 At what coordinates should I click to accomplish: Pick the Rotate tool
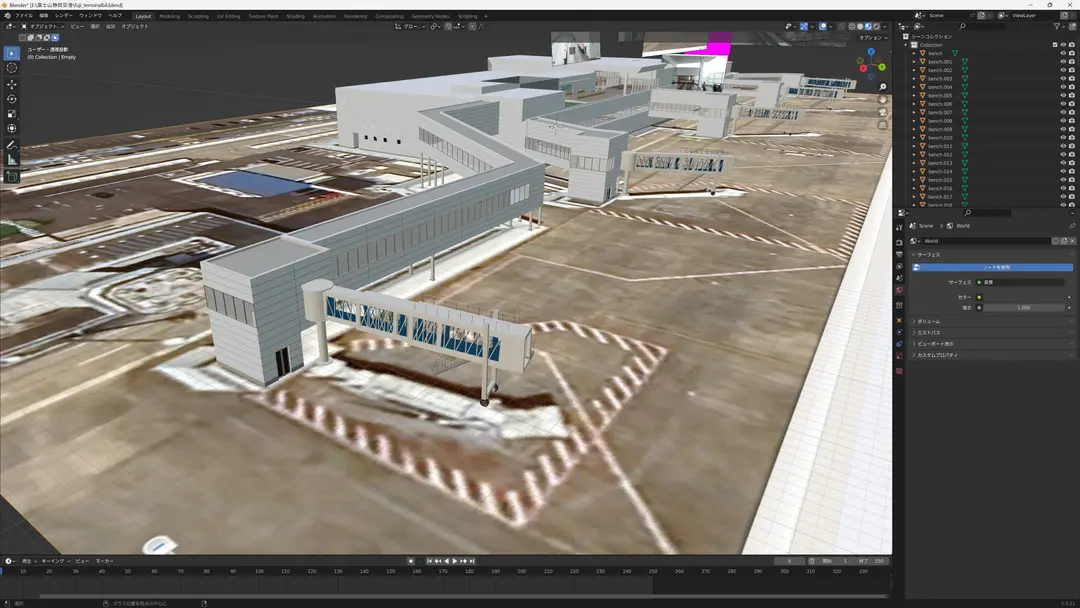[12, 99]
